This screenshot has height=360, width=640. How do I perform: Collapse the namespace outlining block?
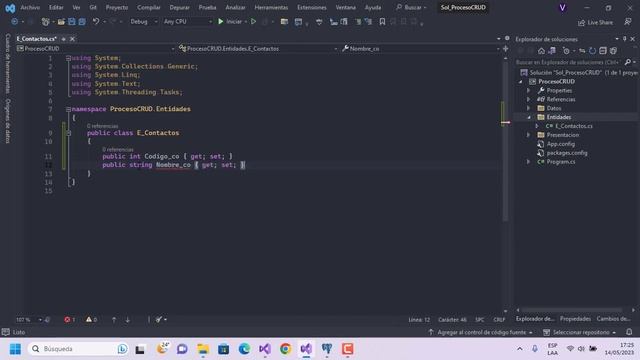[68, 109]
